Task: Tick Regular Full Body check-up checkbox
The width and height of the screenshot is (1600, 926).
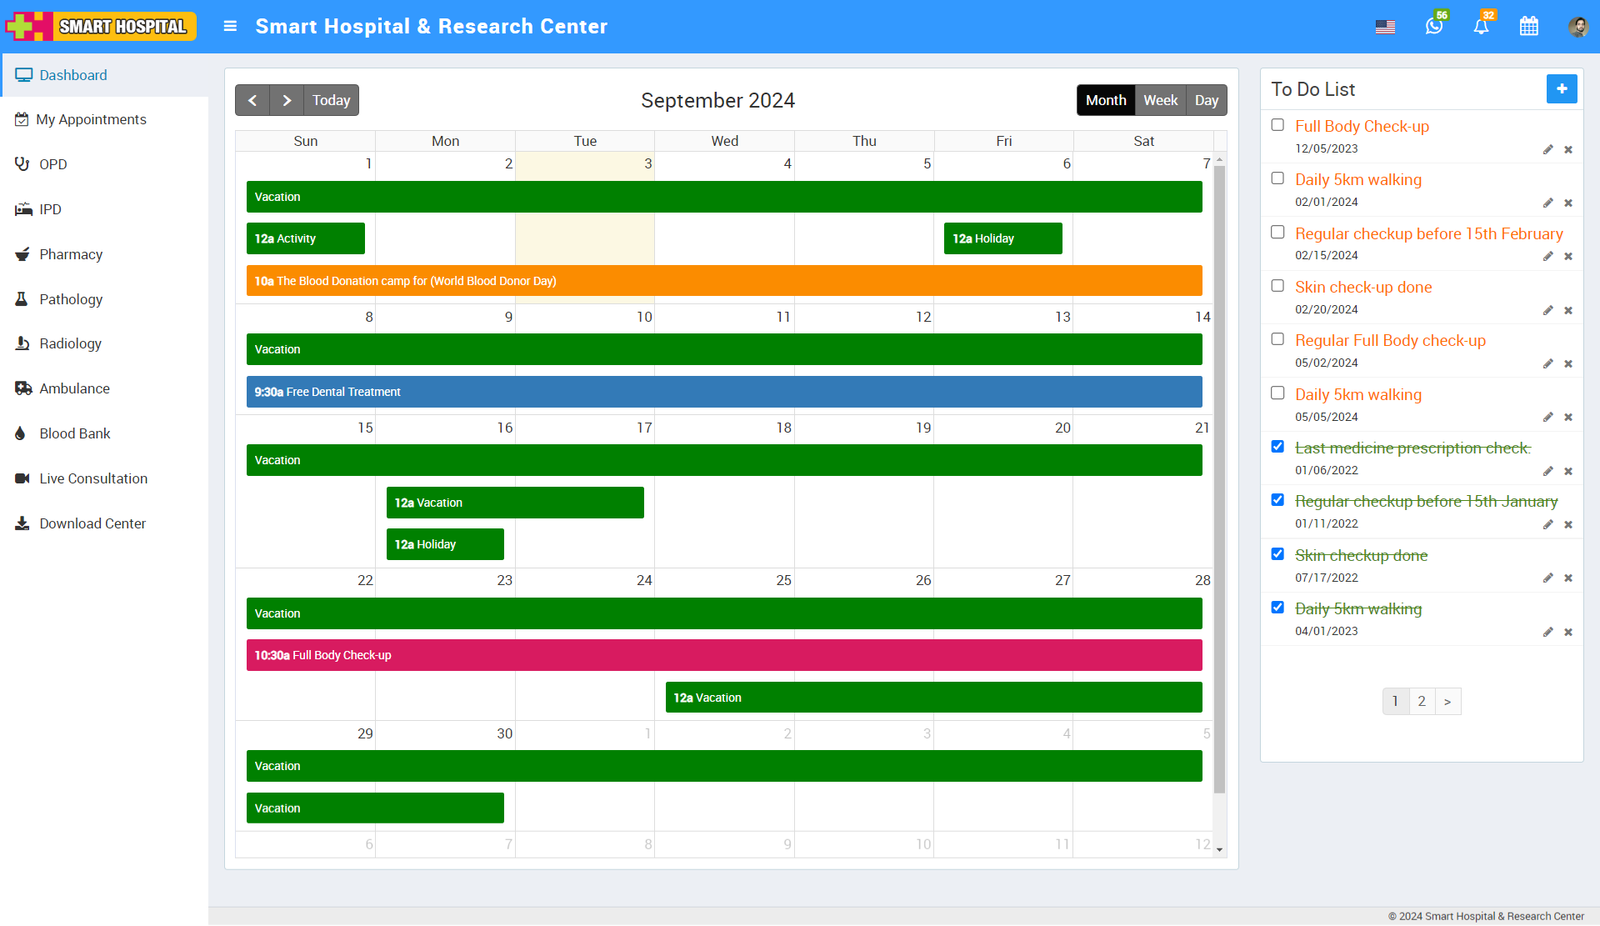Action: (1277, 340)
